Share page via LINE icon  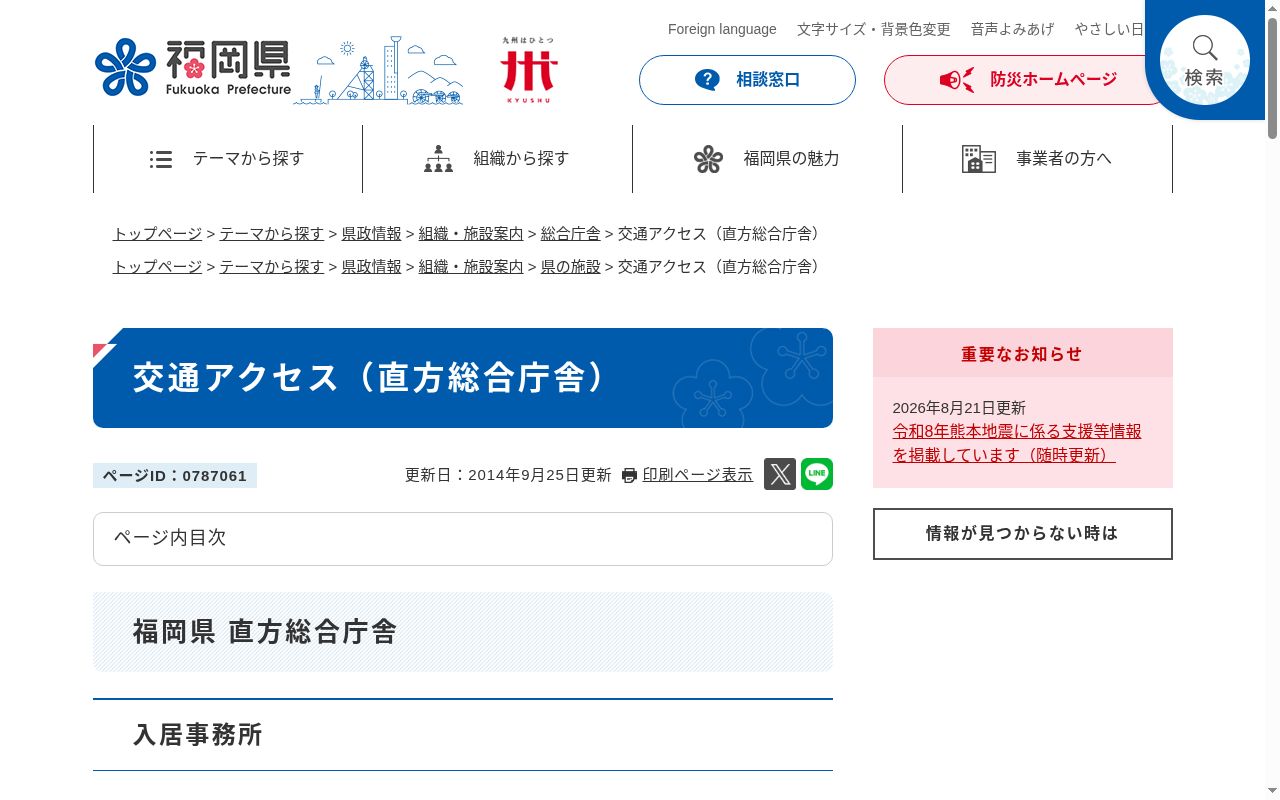[817, 474]
